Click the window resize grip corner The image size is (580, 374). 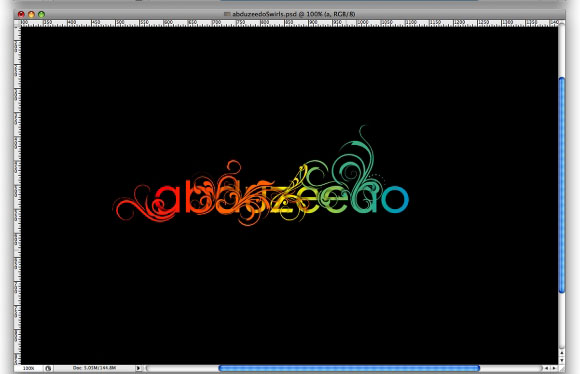pos(562,368)
